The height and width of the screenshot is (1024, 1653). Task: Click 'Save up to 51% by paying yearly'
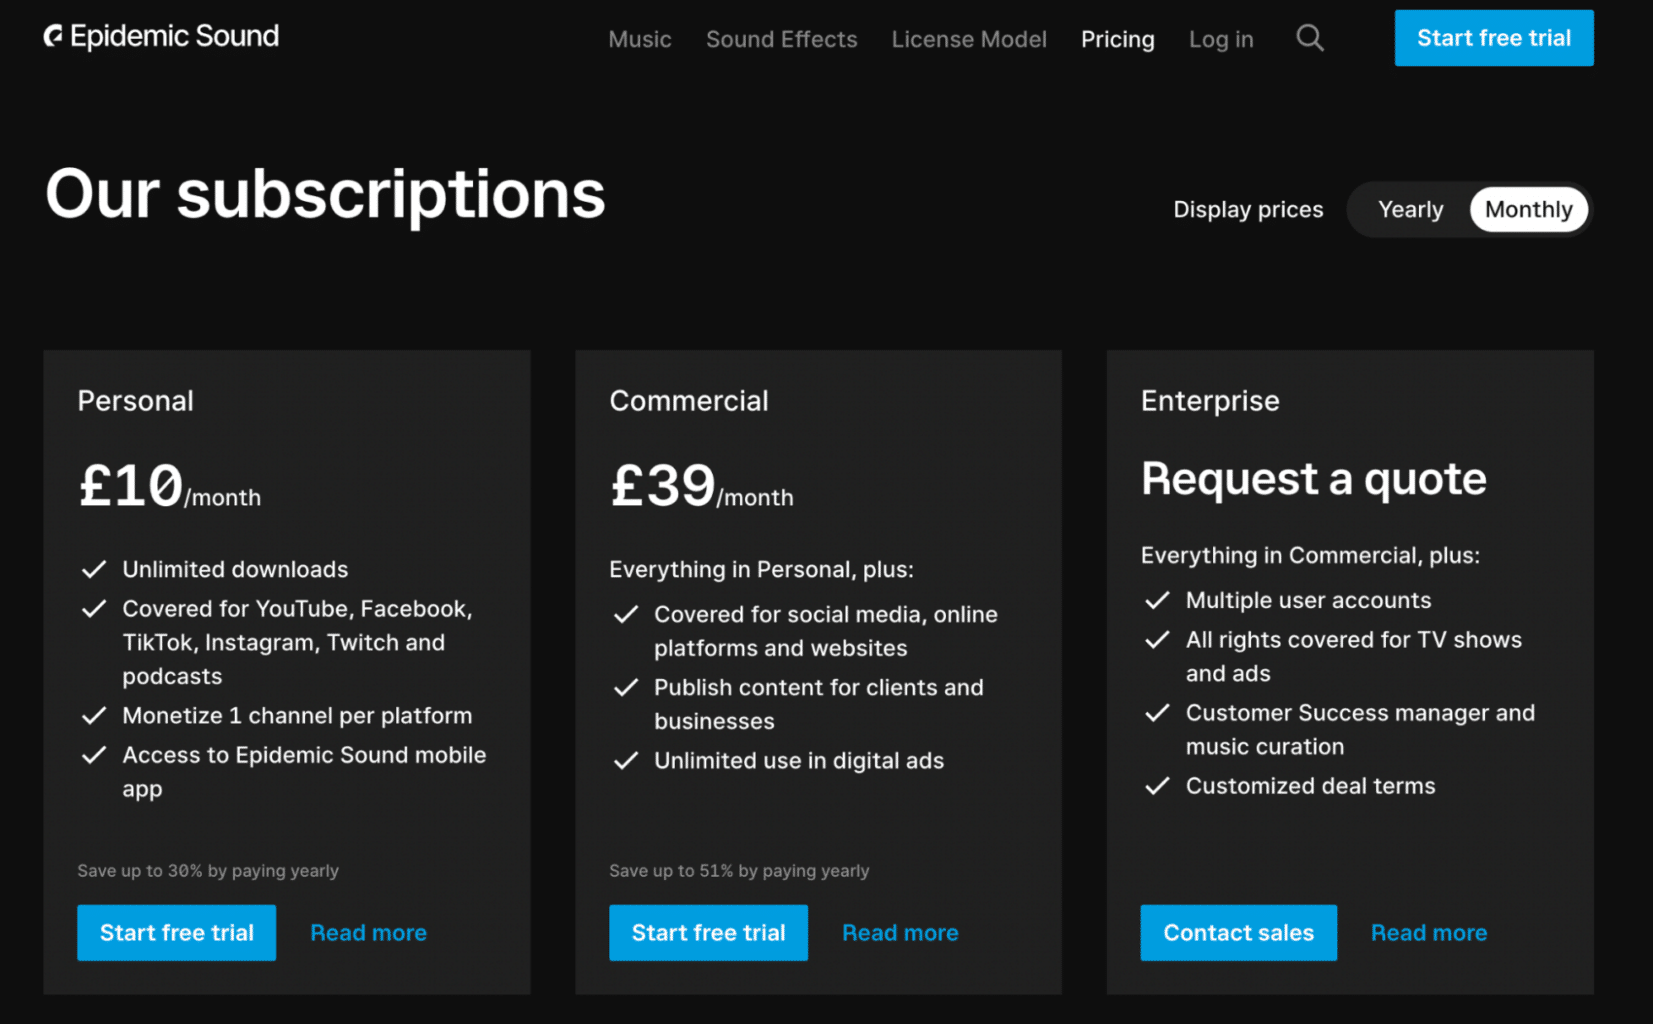[x=739, y=870]
